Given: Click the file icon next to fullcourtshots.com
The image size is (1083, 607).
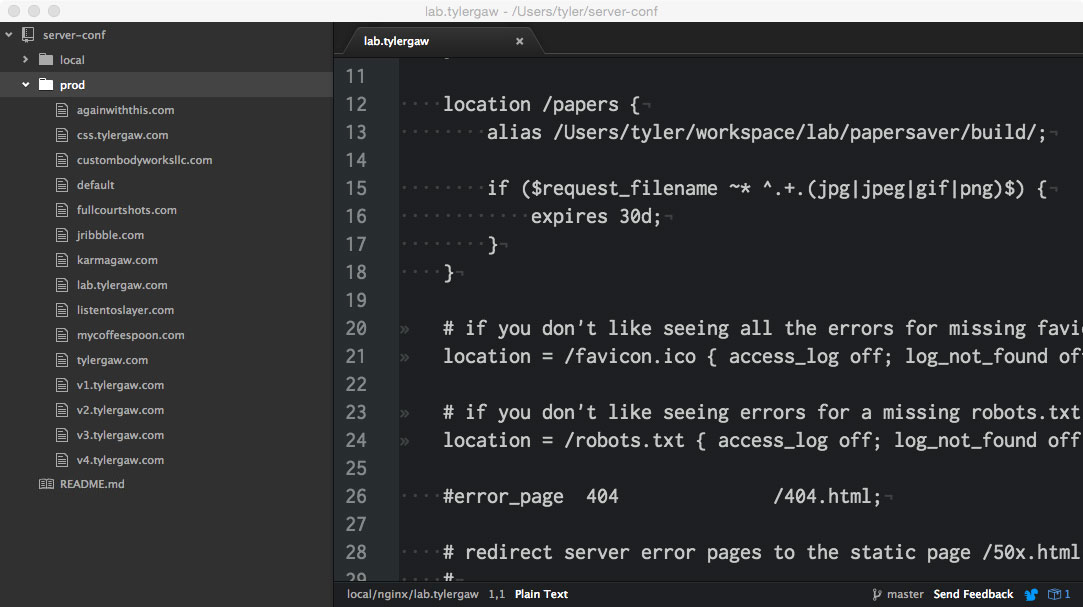Looking at the screenshot, I should pyautogui.click(x=62, y=209).
